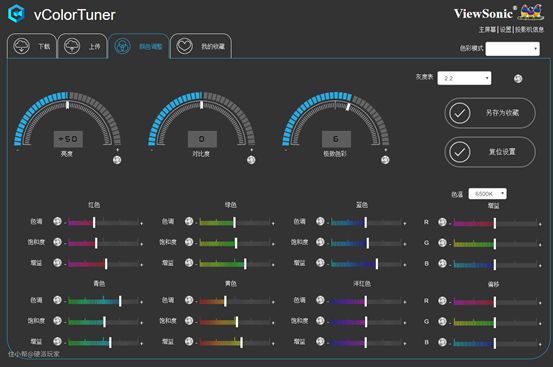The image size is (553, 367).
Task: Click the yellow 饱和度 saturation slider handle
Action: (x=237, y=322)
